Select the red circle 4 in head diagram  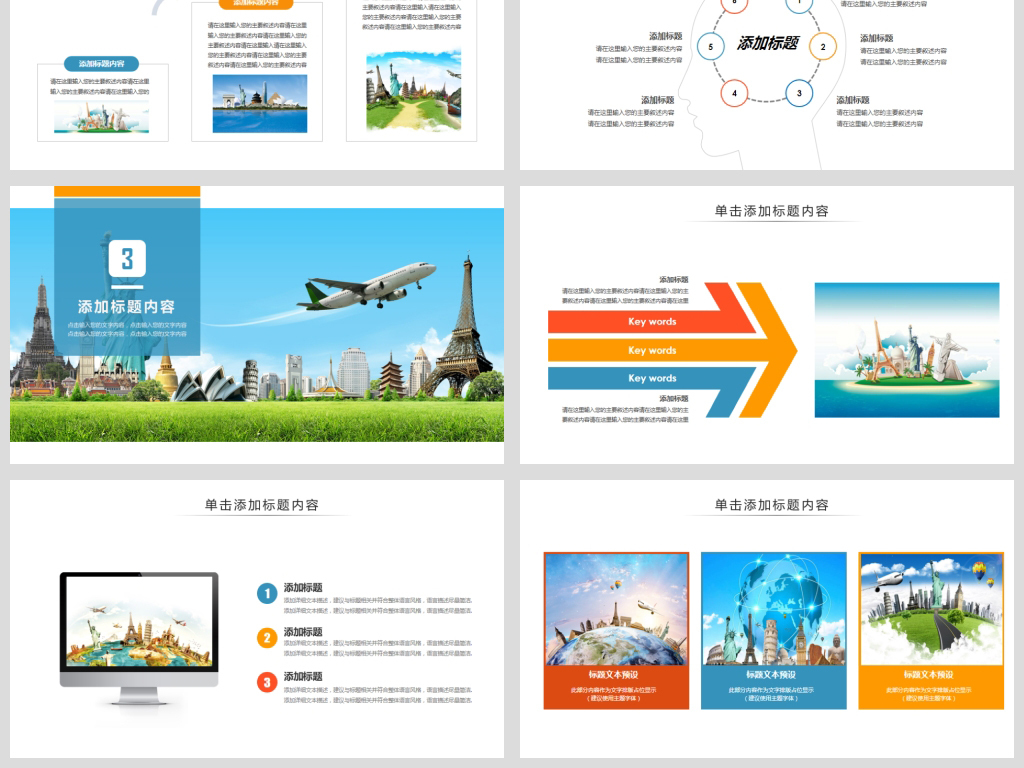pyautogui.click(x=734, y=94)
